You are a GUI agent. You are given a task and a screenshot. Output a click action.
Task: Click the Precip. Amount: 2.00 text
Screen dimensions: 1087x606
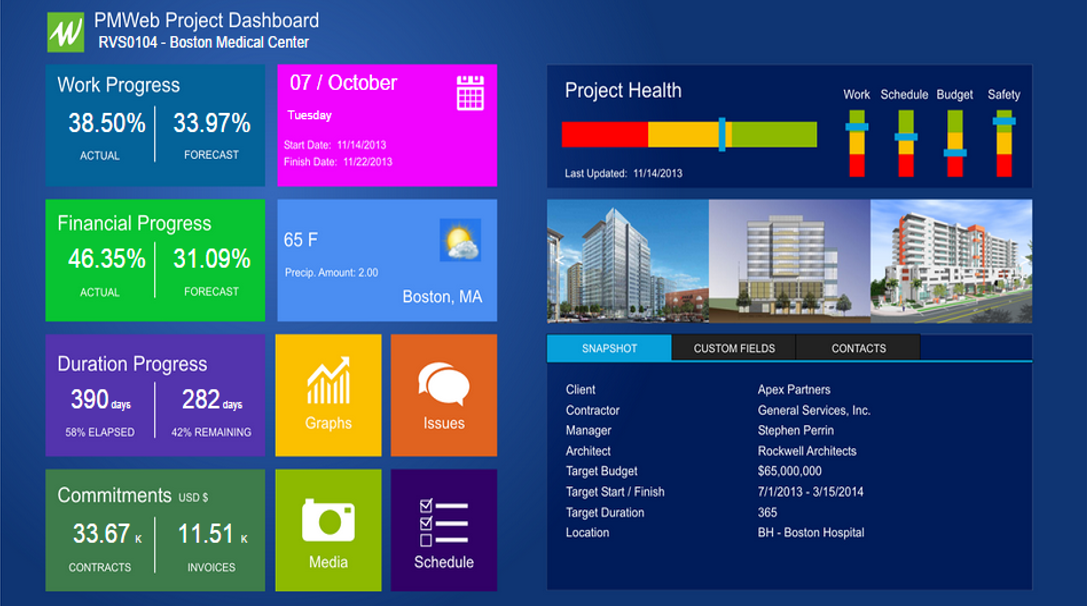click(331, 272)
